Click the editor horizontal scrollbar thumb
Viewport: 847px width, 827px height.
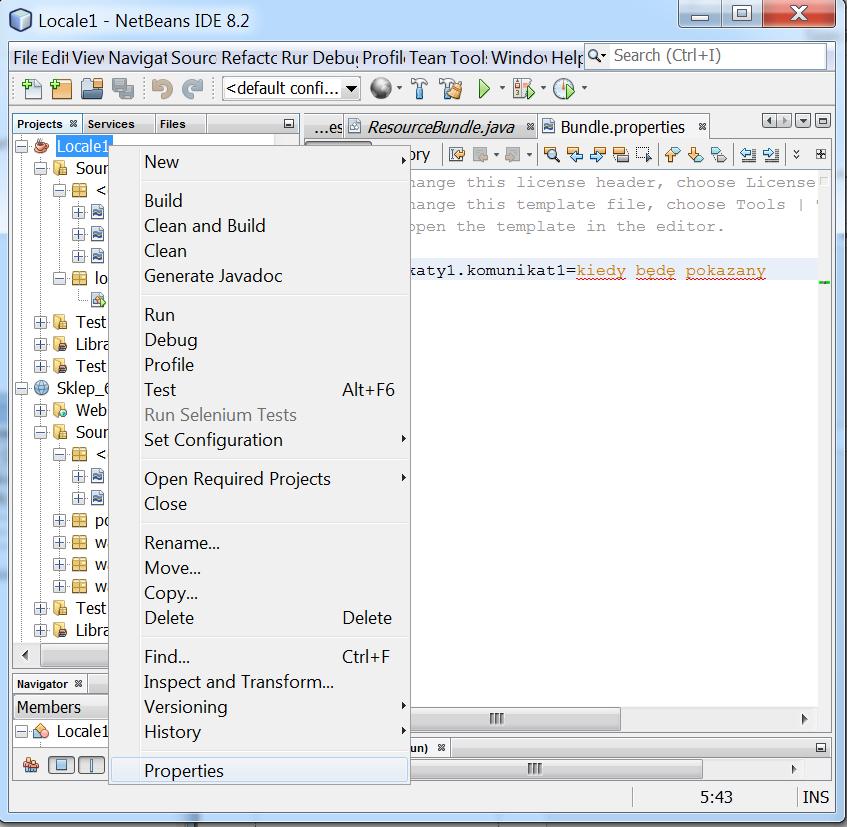point(514,718)
